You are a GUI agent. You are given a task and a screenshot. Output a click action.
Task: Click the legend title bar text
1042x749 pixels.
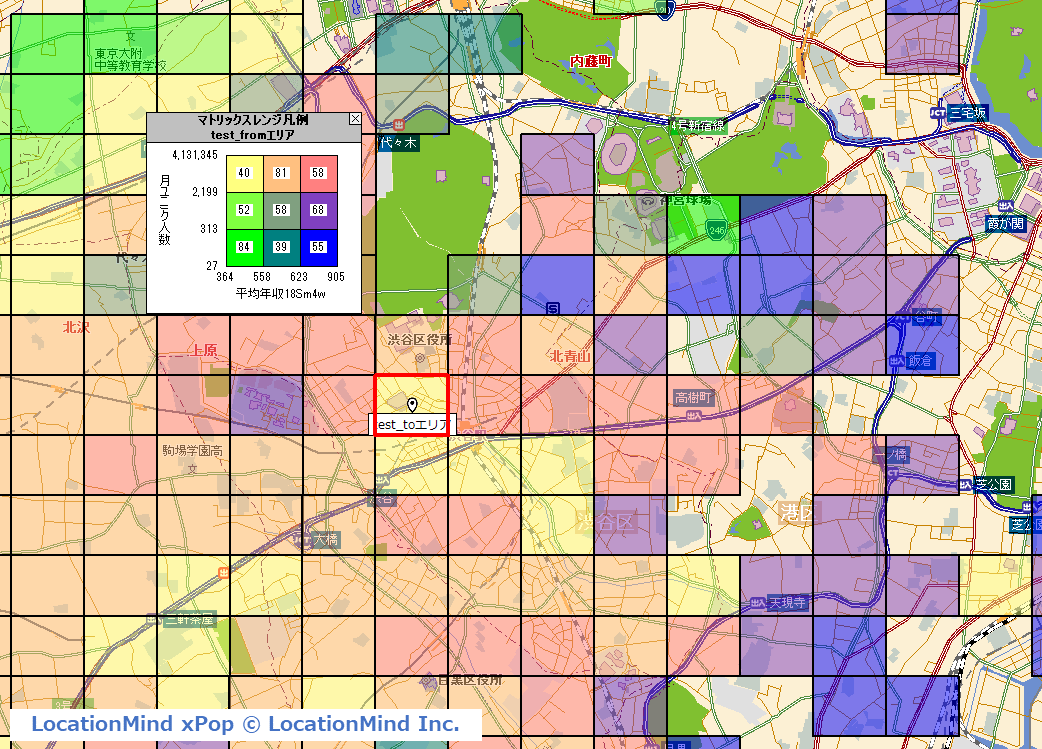coord(253,119)
